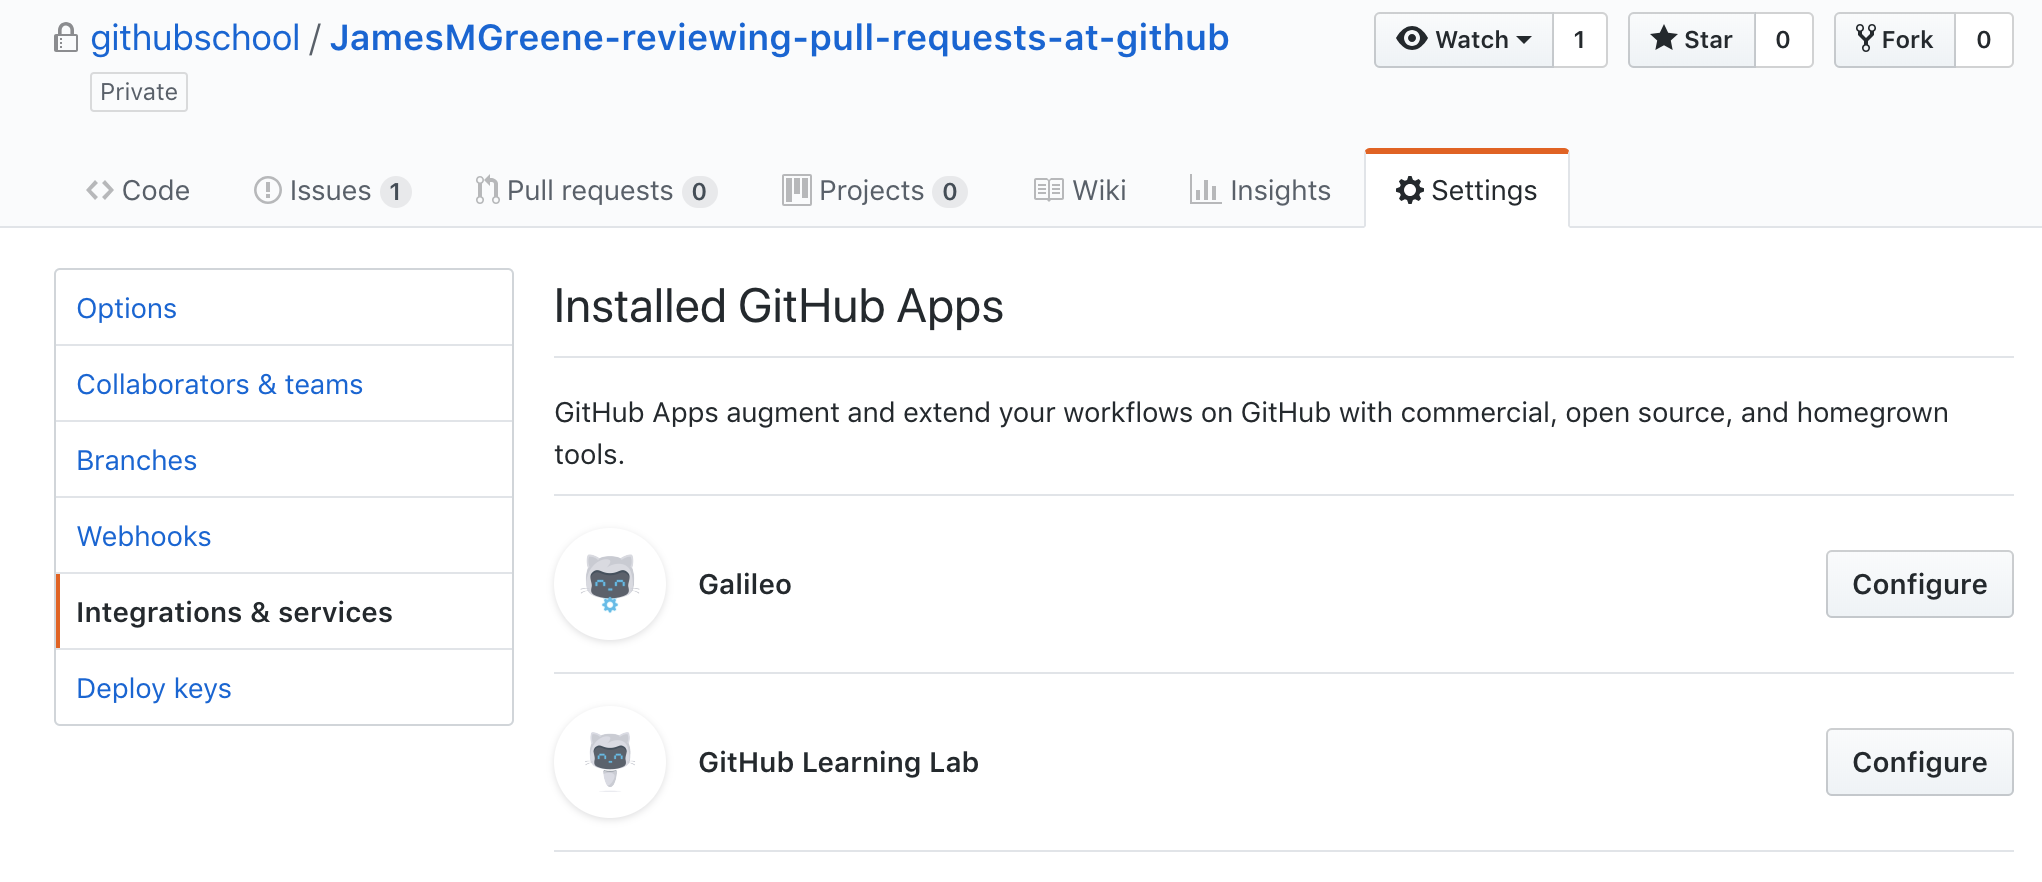The image size is (2042, 882).
Task: Click the Pull requests branch icon
Action: [487, 190]
